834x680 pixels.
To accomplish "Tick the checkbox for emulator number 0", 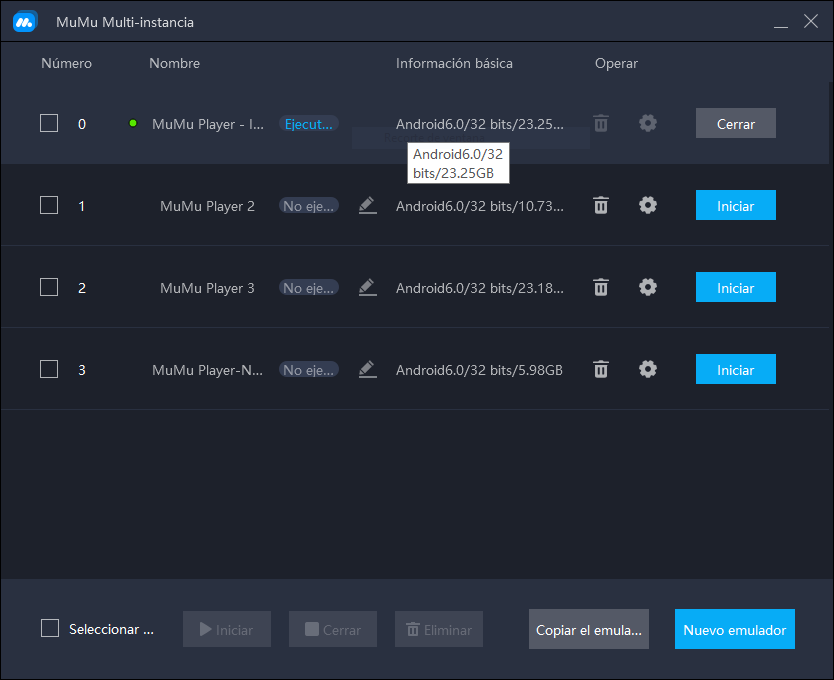I will pyautogui.click(x=49, y=123).
